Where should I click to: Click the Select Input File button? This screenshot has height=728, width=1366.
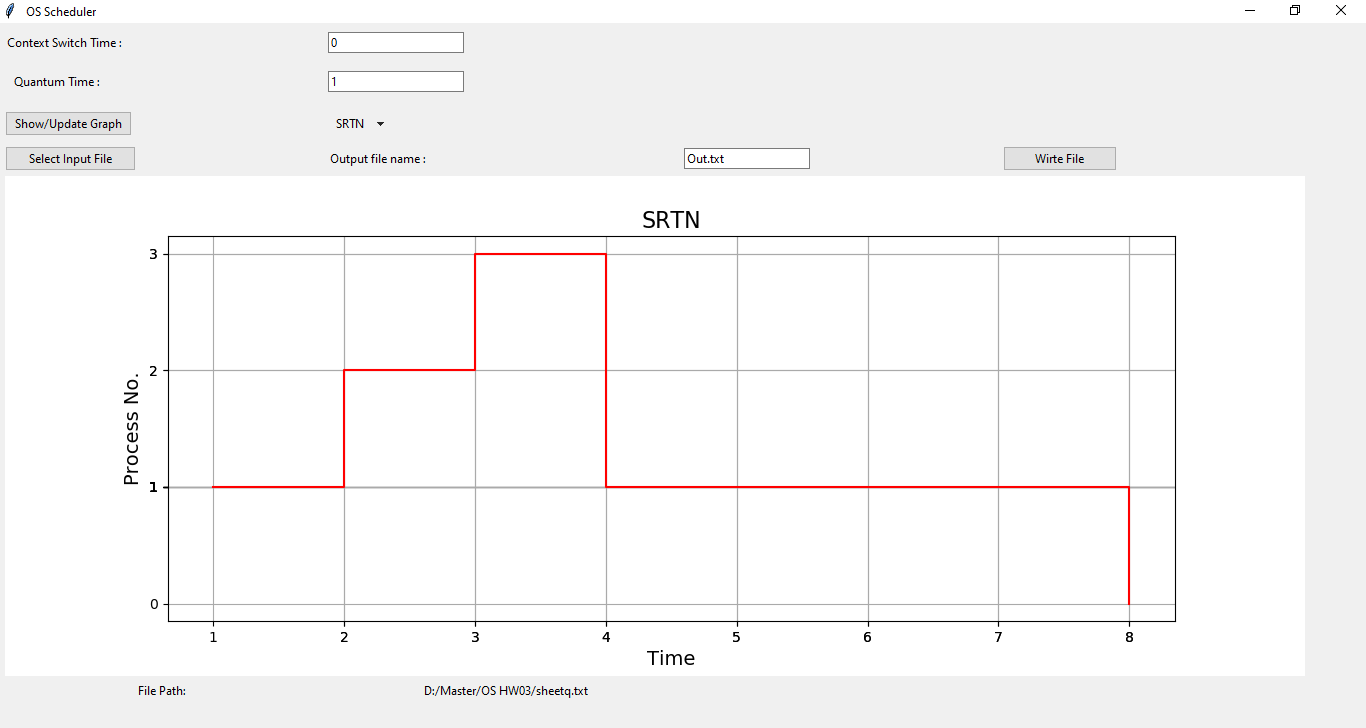(70, 159)
